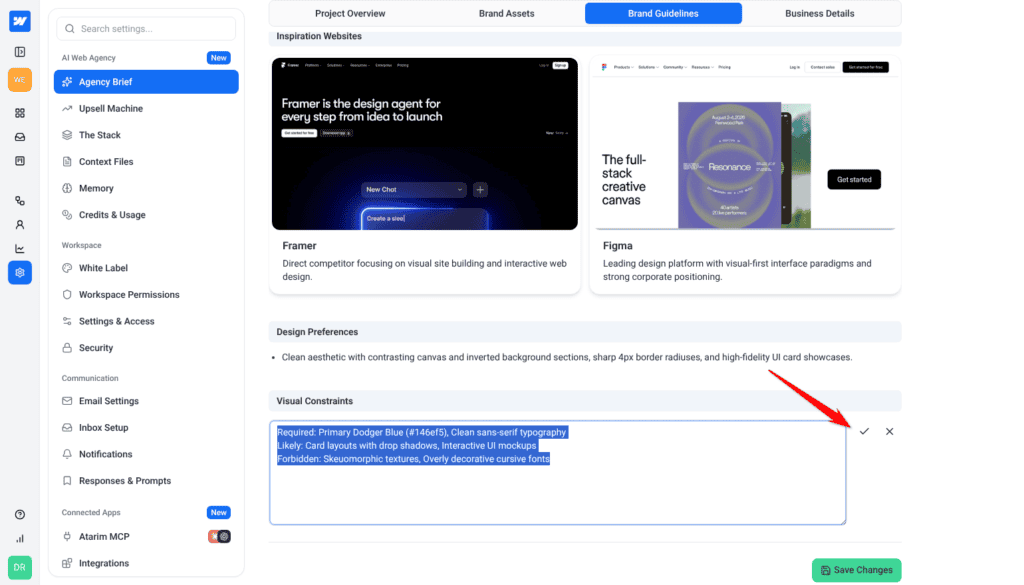Screen dimensions: 1024x585
Task: Click the Memory brain icon
Action: (x=67, y=188)
